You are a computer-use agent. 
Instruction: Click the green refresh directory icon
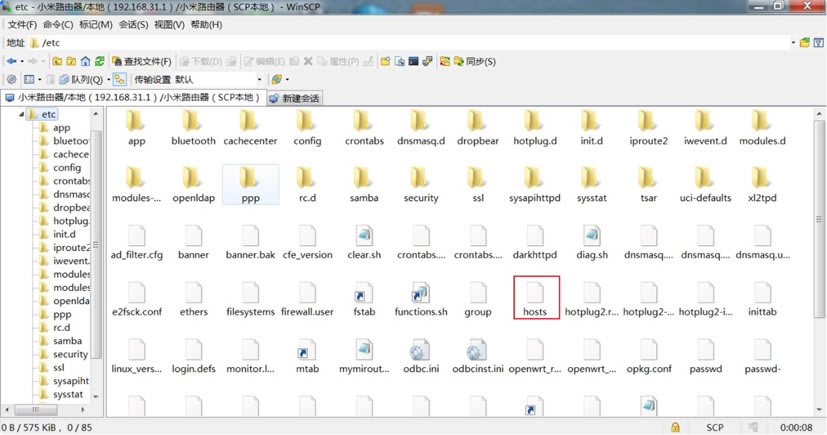[x=99, y=61]
